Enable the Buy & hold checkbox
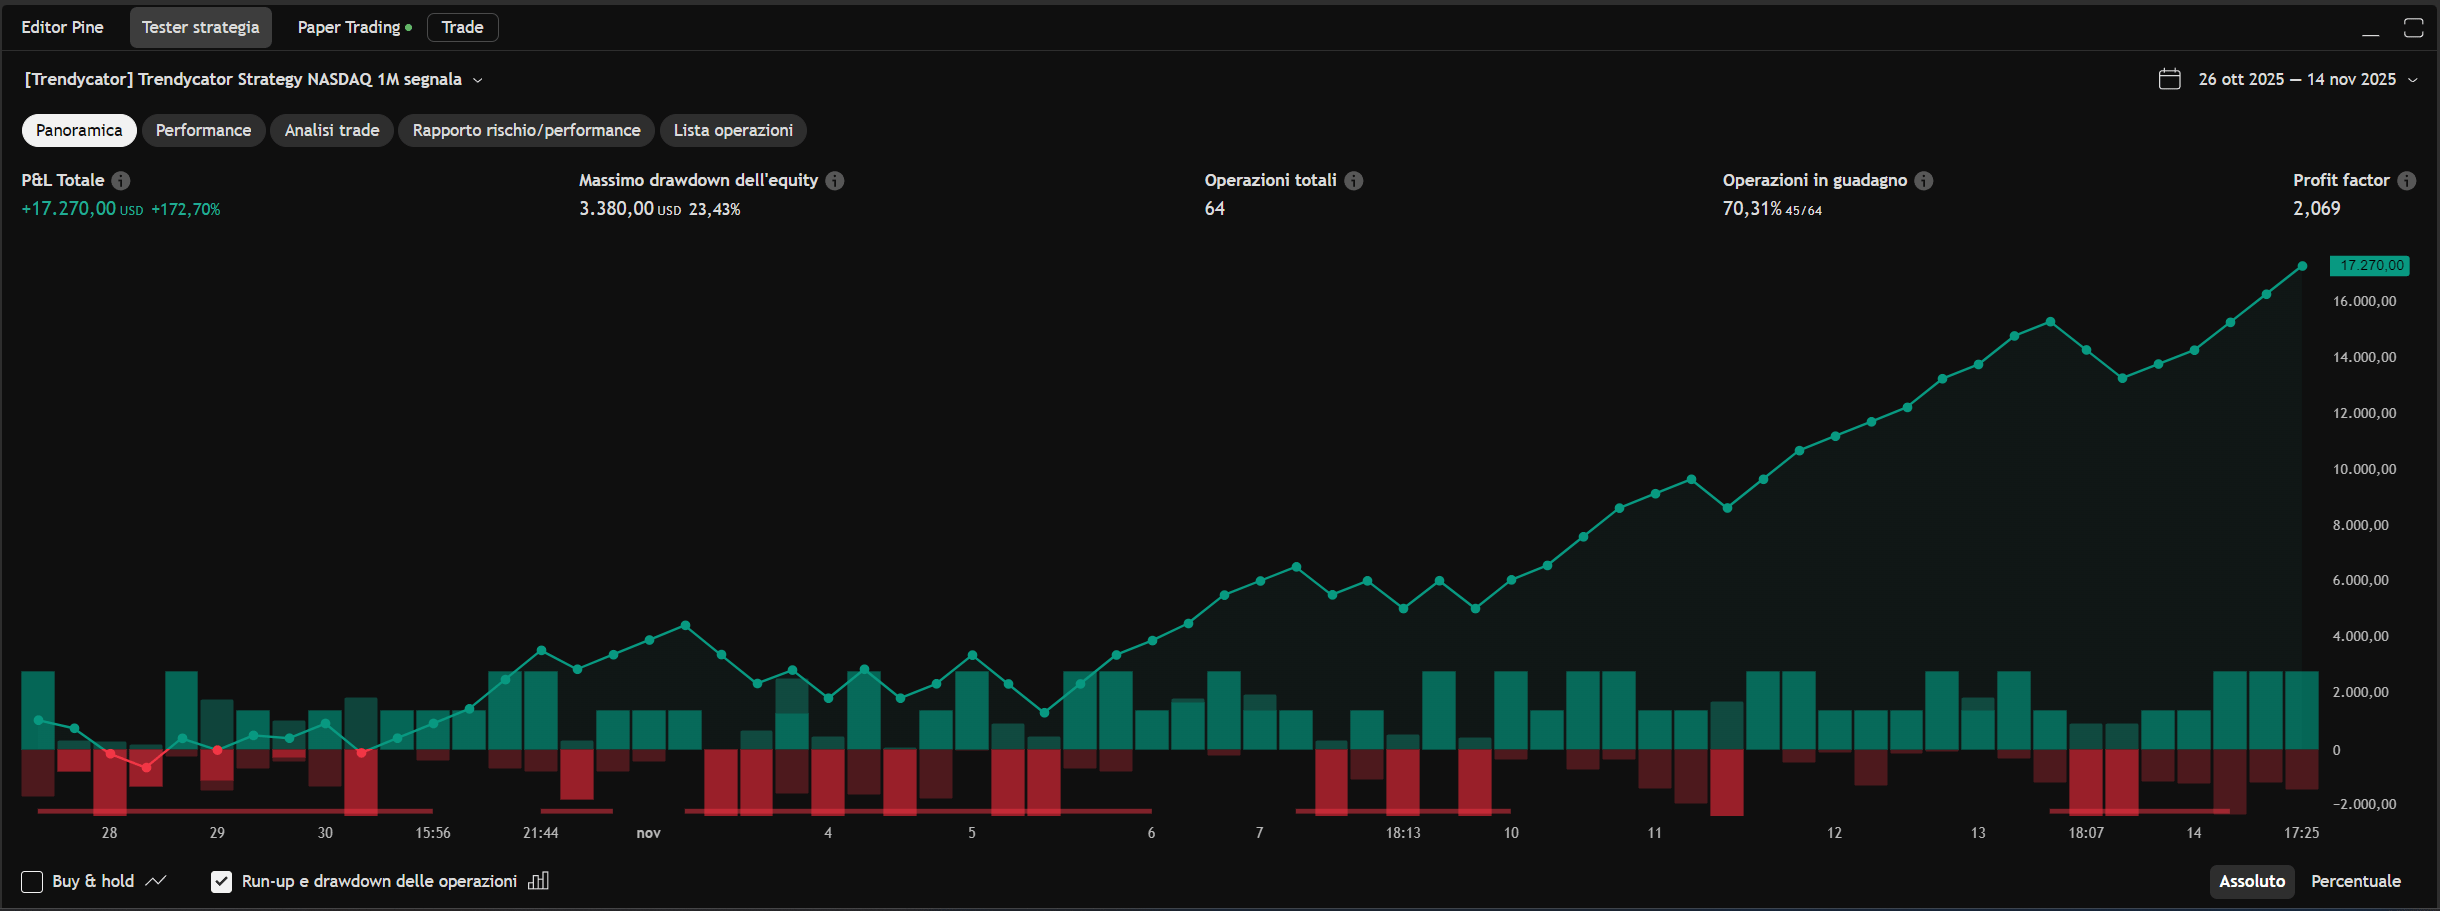Screen dimensions: 2440x911 32,881
